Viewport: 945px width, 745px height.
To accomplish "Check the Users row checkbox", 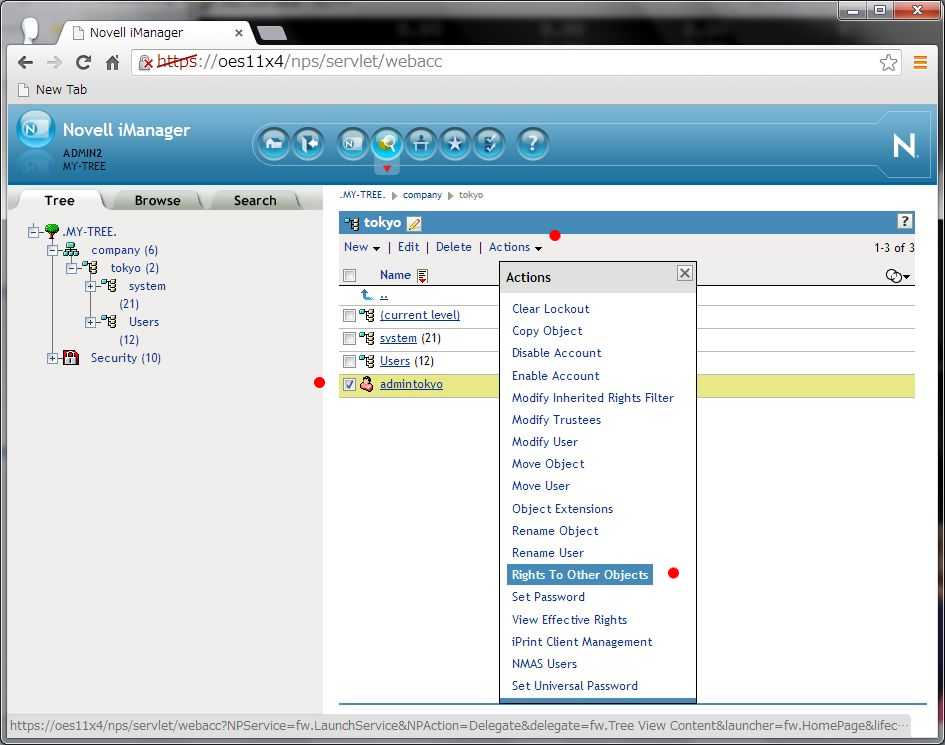I will click(x=350, y=361).
